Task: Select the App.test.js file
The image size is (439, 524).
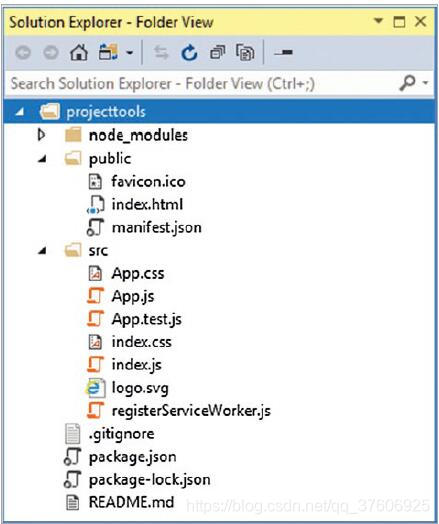Action: point(147,319)
